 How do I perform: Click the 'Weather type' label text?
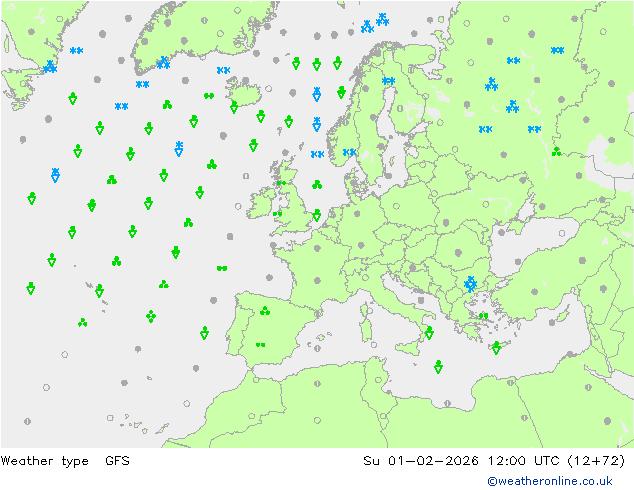44,461
